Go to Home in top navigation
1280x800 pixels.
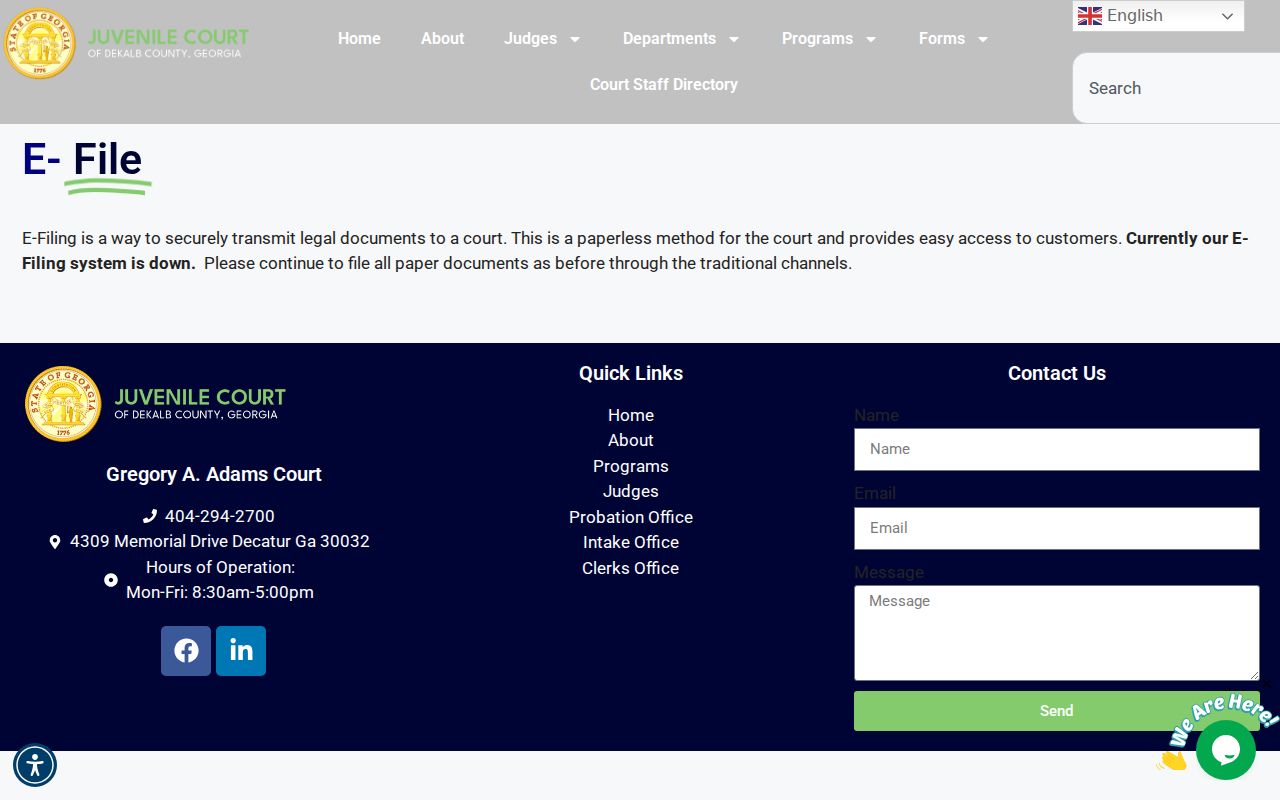point(359,39)
